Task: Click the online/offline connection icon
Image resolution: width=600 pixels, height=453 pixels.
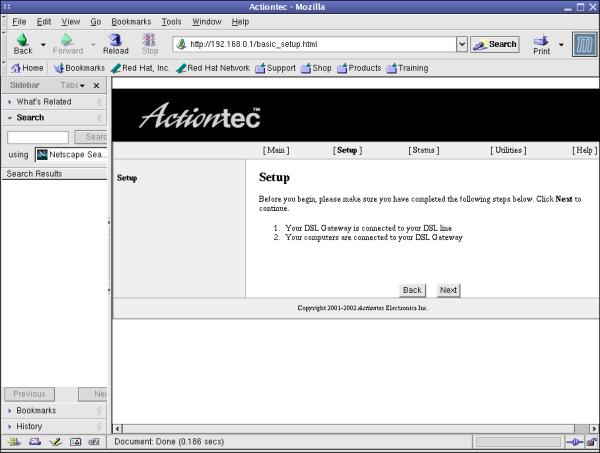Action: point(574,442)
